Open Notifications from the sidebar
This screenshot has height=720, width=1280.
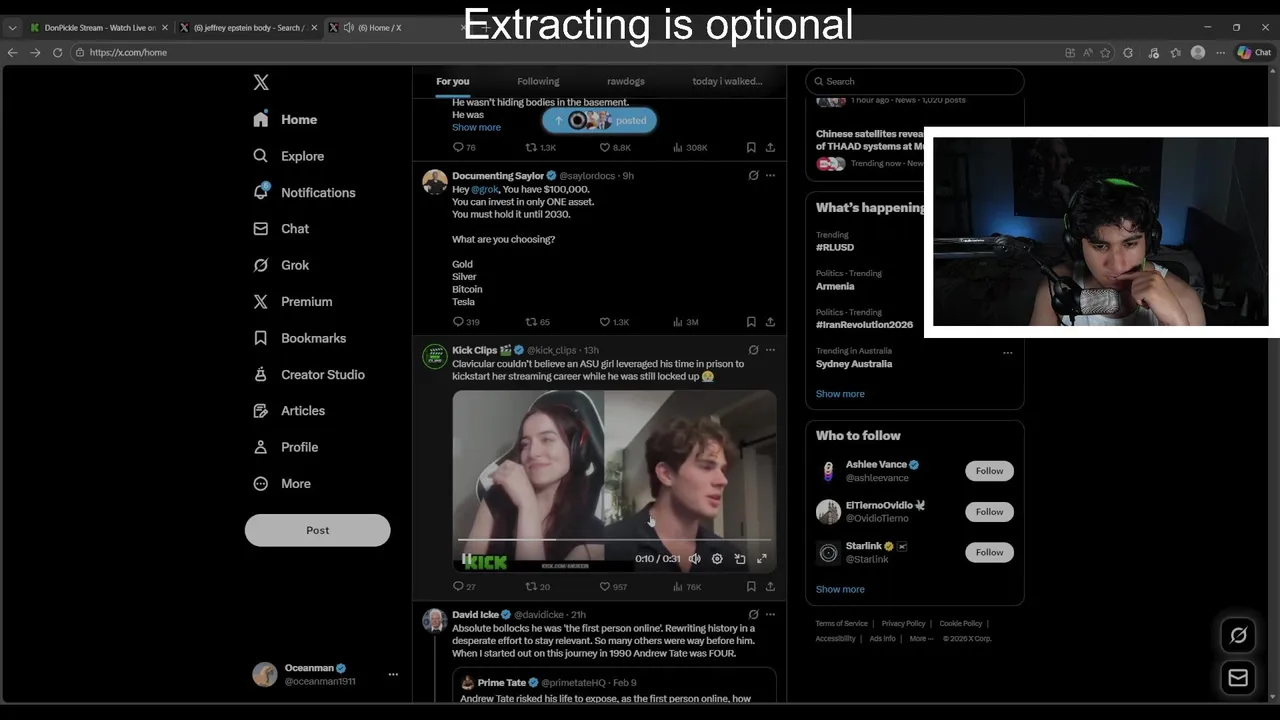point(304,192)
